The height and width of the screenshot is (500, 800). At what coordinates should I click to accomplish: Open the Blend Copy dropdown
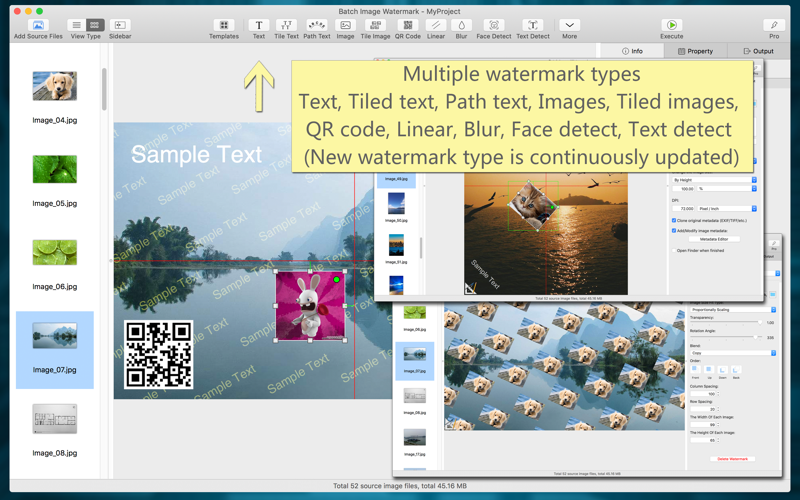(x=733, y=353)
